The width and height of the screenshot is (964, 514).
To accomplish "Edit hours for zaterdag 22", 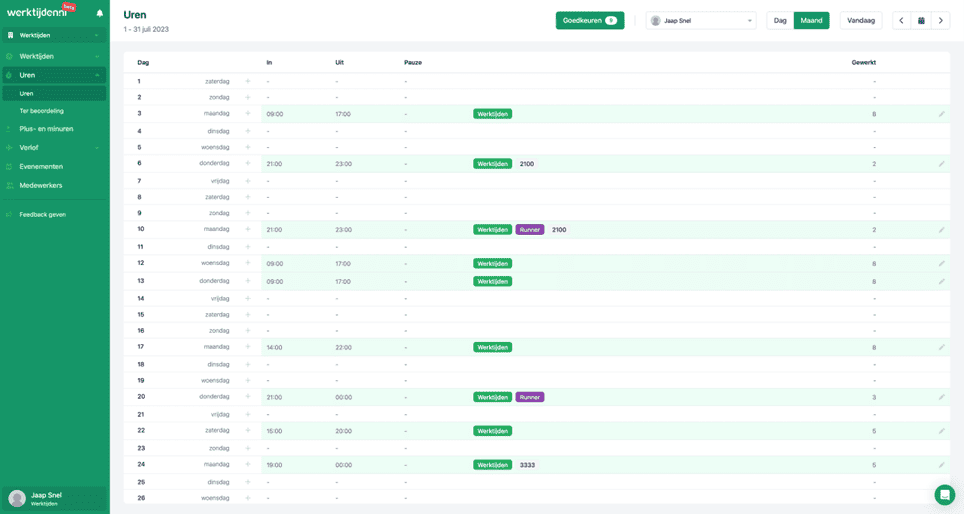I will (941, 431).
